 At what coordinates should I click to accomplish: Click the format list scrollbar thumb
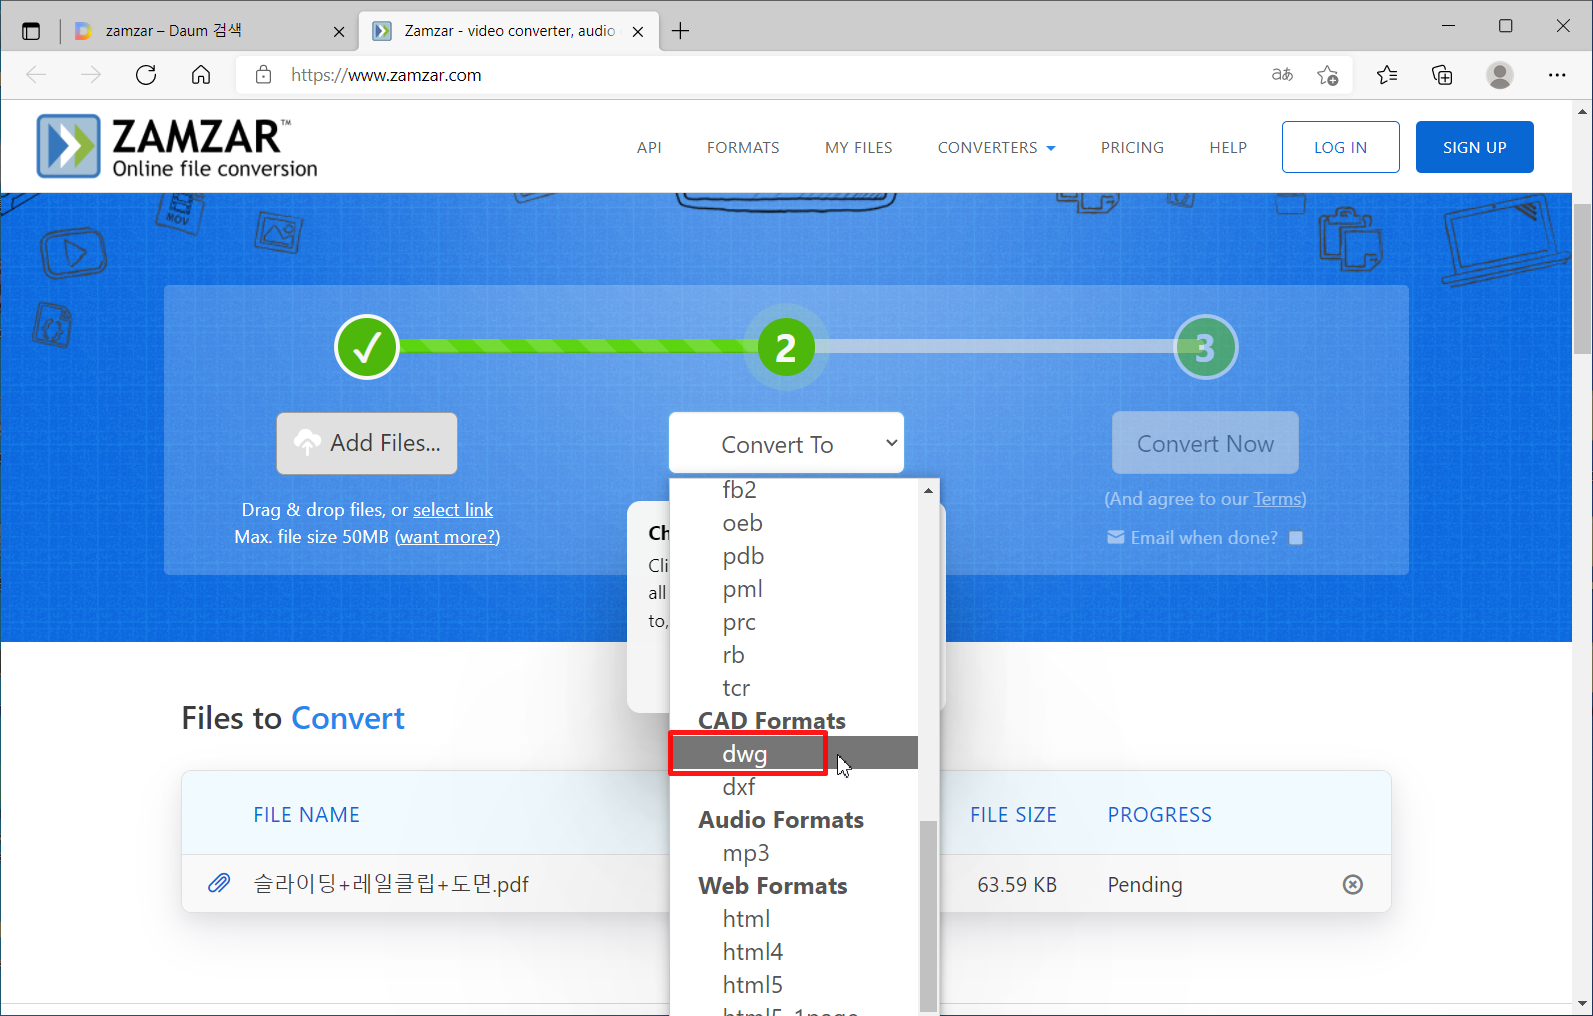click(928, 915)
